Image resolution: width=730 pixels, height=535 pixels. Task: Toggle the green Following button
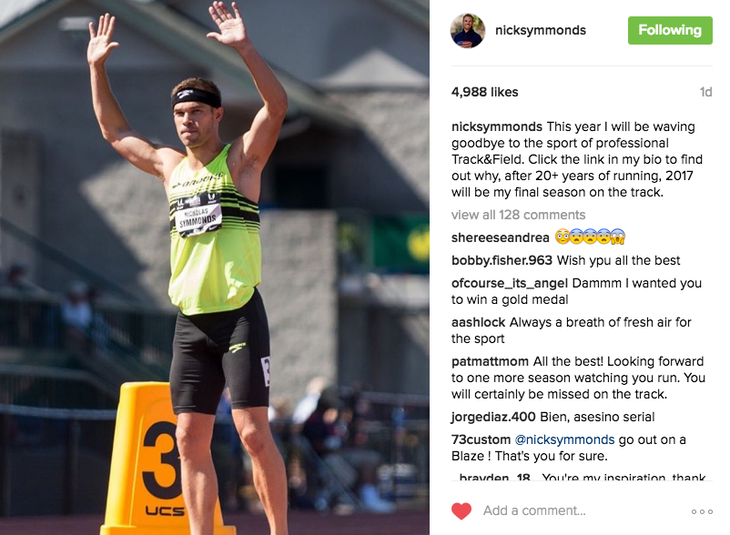[x=670, y=30]
